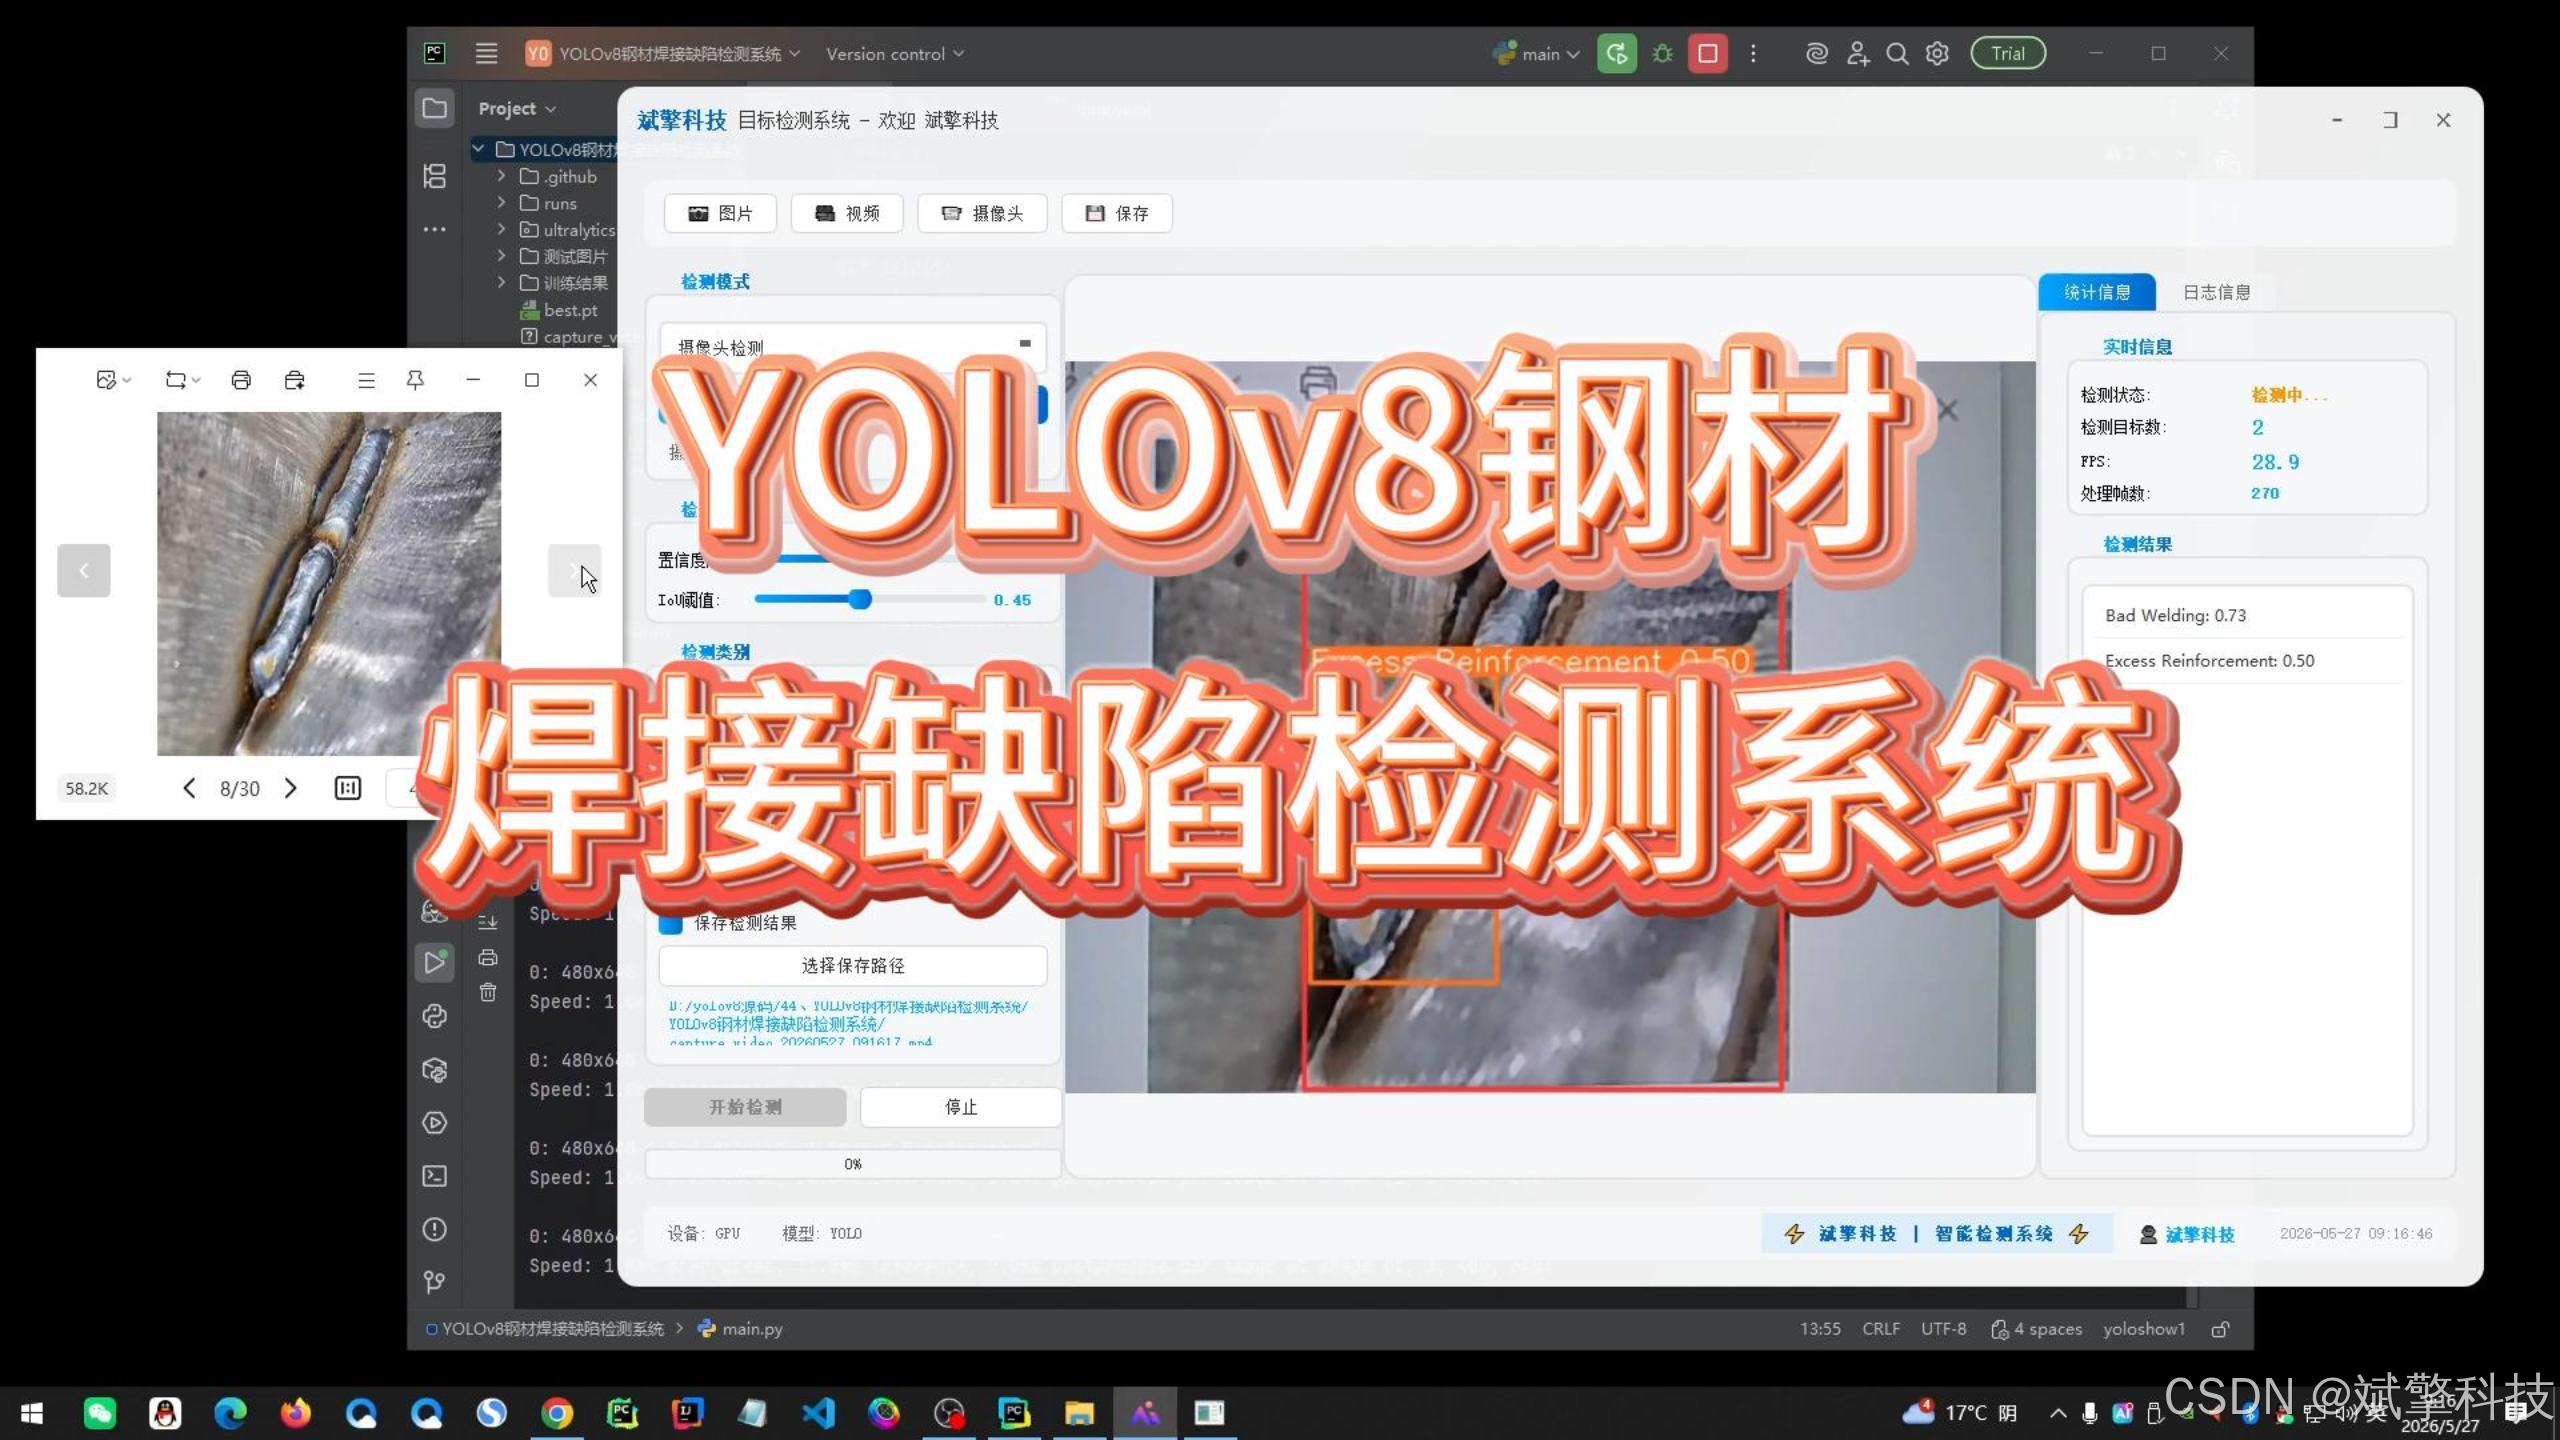The width and height of the screenshot is (2560, 1440).
Task: Switch to the 日志信息 log tab
Action: click(x=2216, y=292)
